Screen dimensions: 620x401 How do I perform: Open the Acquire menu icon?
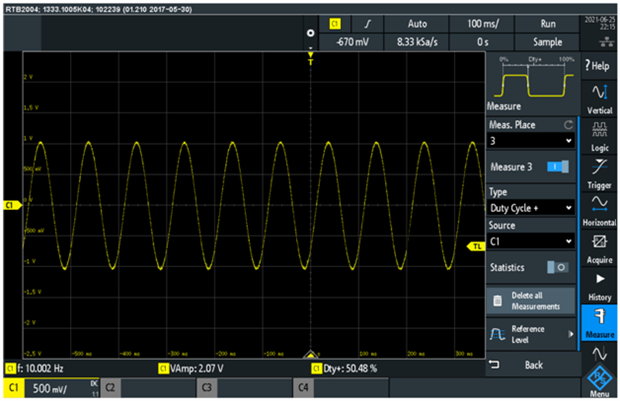click(x=600, y=248)
